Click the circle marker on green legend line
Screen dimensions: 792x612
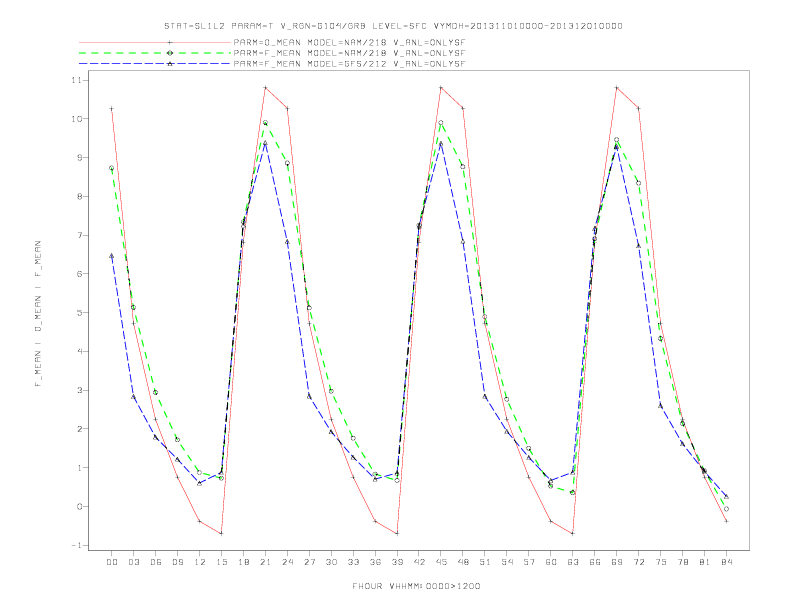pyautogui.click(x=170, y=53)
